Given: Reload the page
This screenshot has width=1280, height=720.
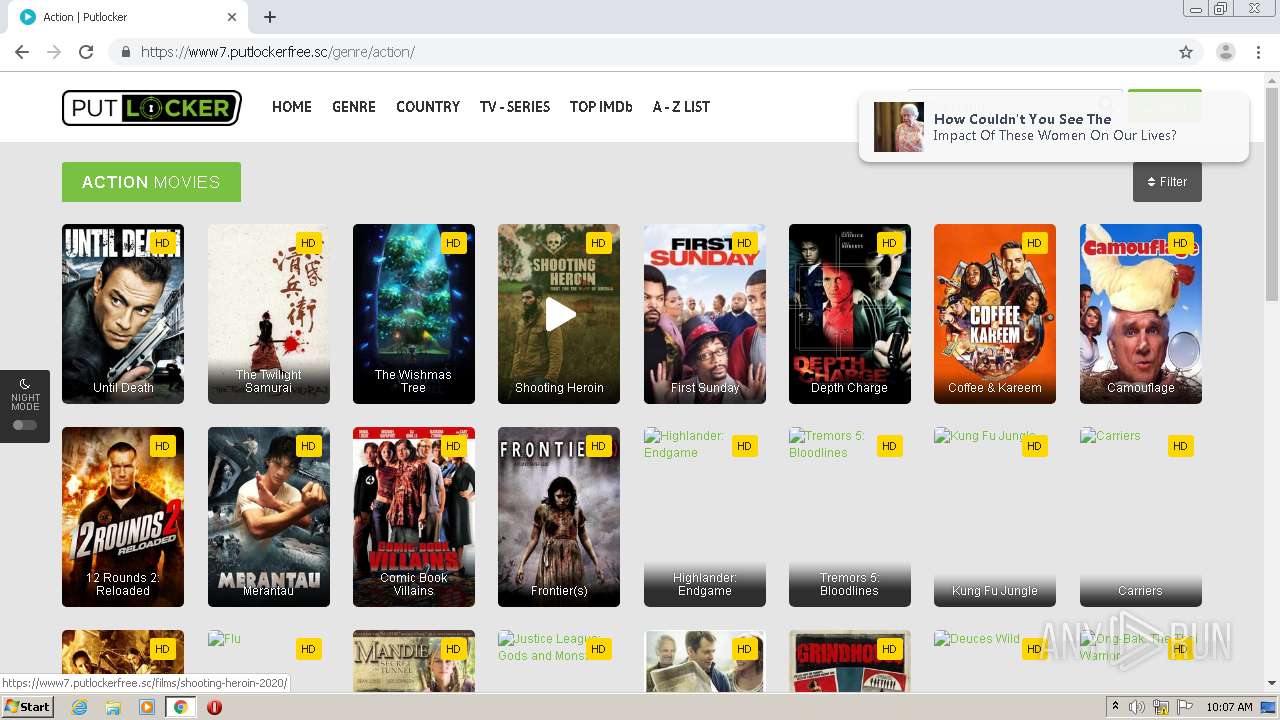Looking at the screenshot, I should [x=86, y=52].
